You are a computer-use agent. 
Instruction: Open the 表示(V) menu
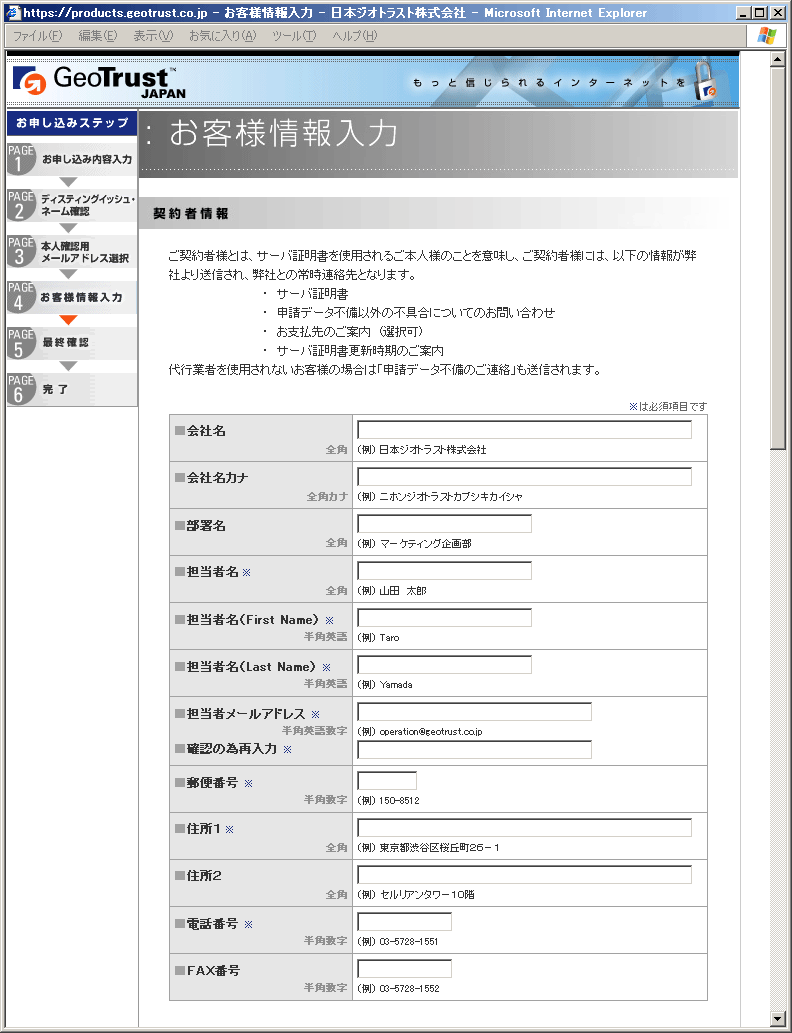click(x=153, y=36)
